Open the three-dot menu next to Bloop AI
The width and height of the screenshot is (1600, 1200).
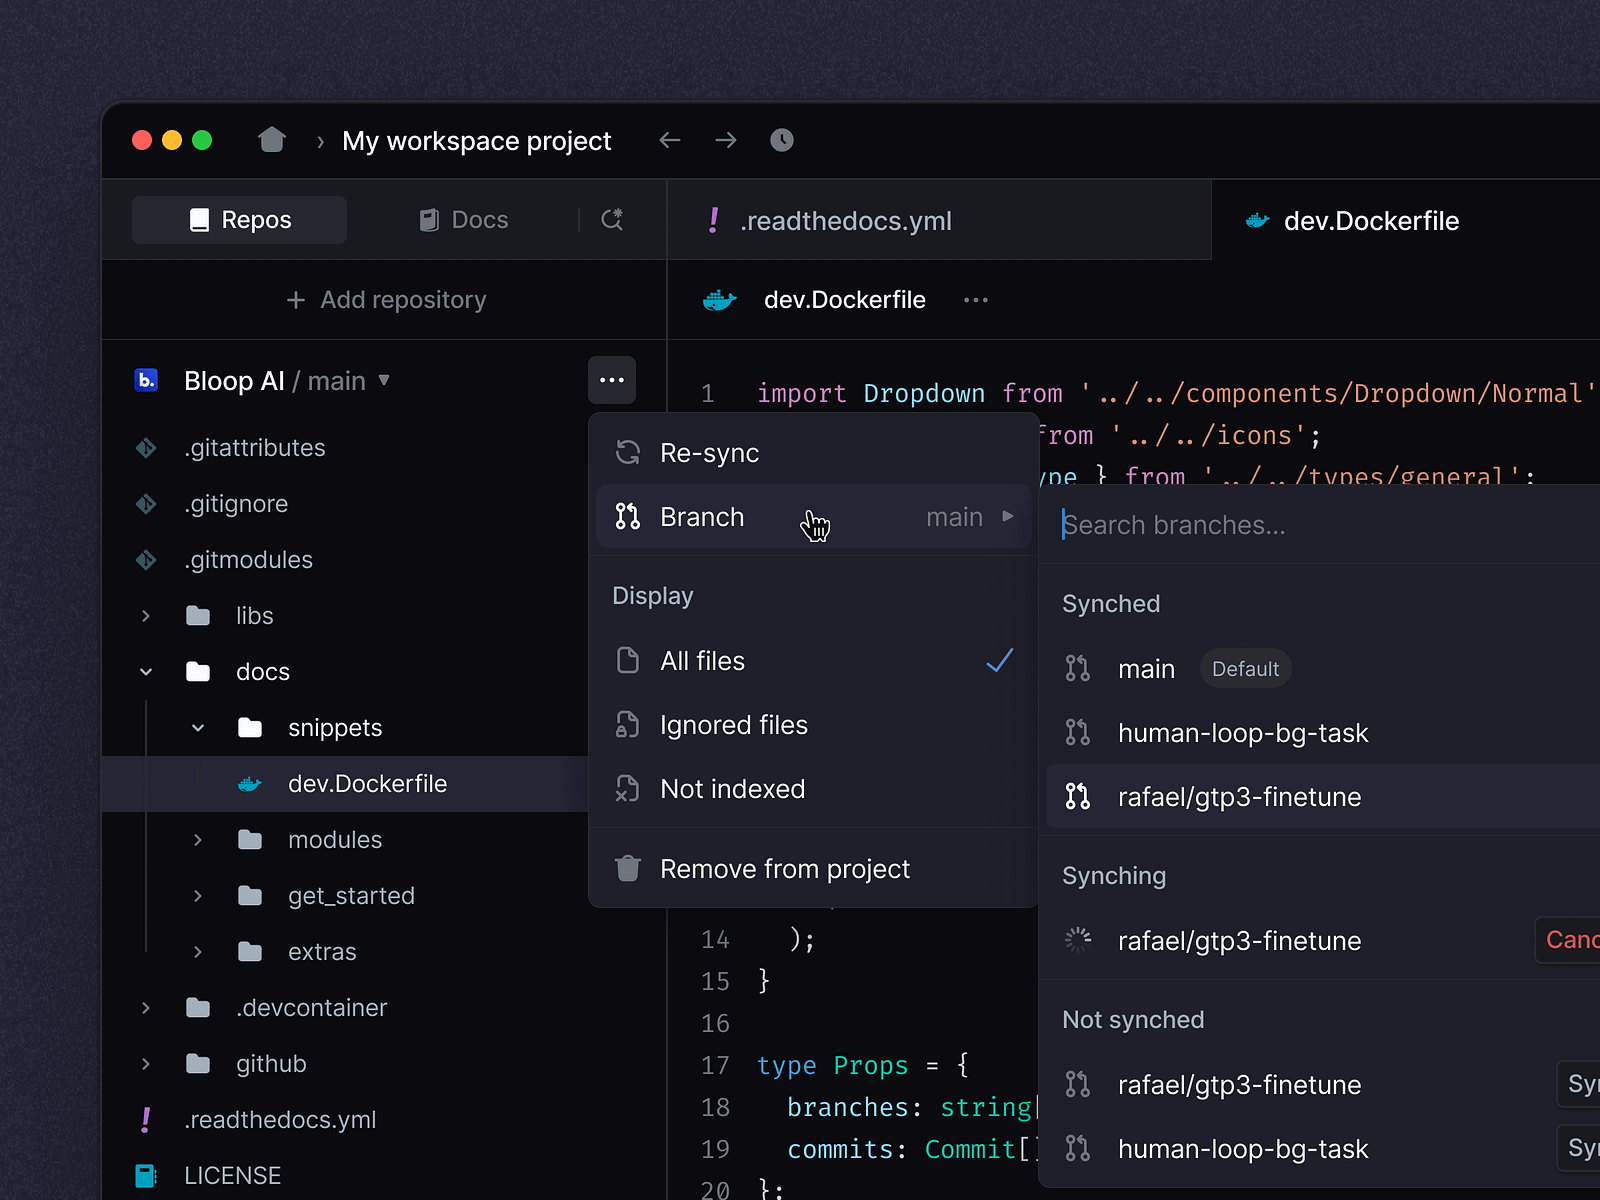tap(612, 380)
